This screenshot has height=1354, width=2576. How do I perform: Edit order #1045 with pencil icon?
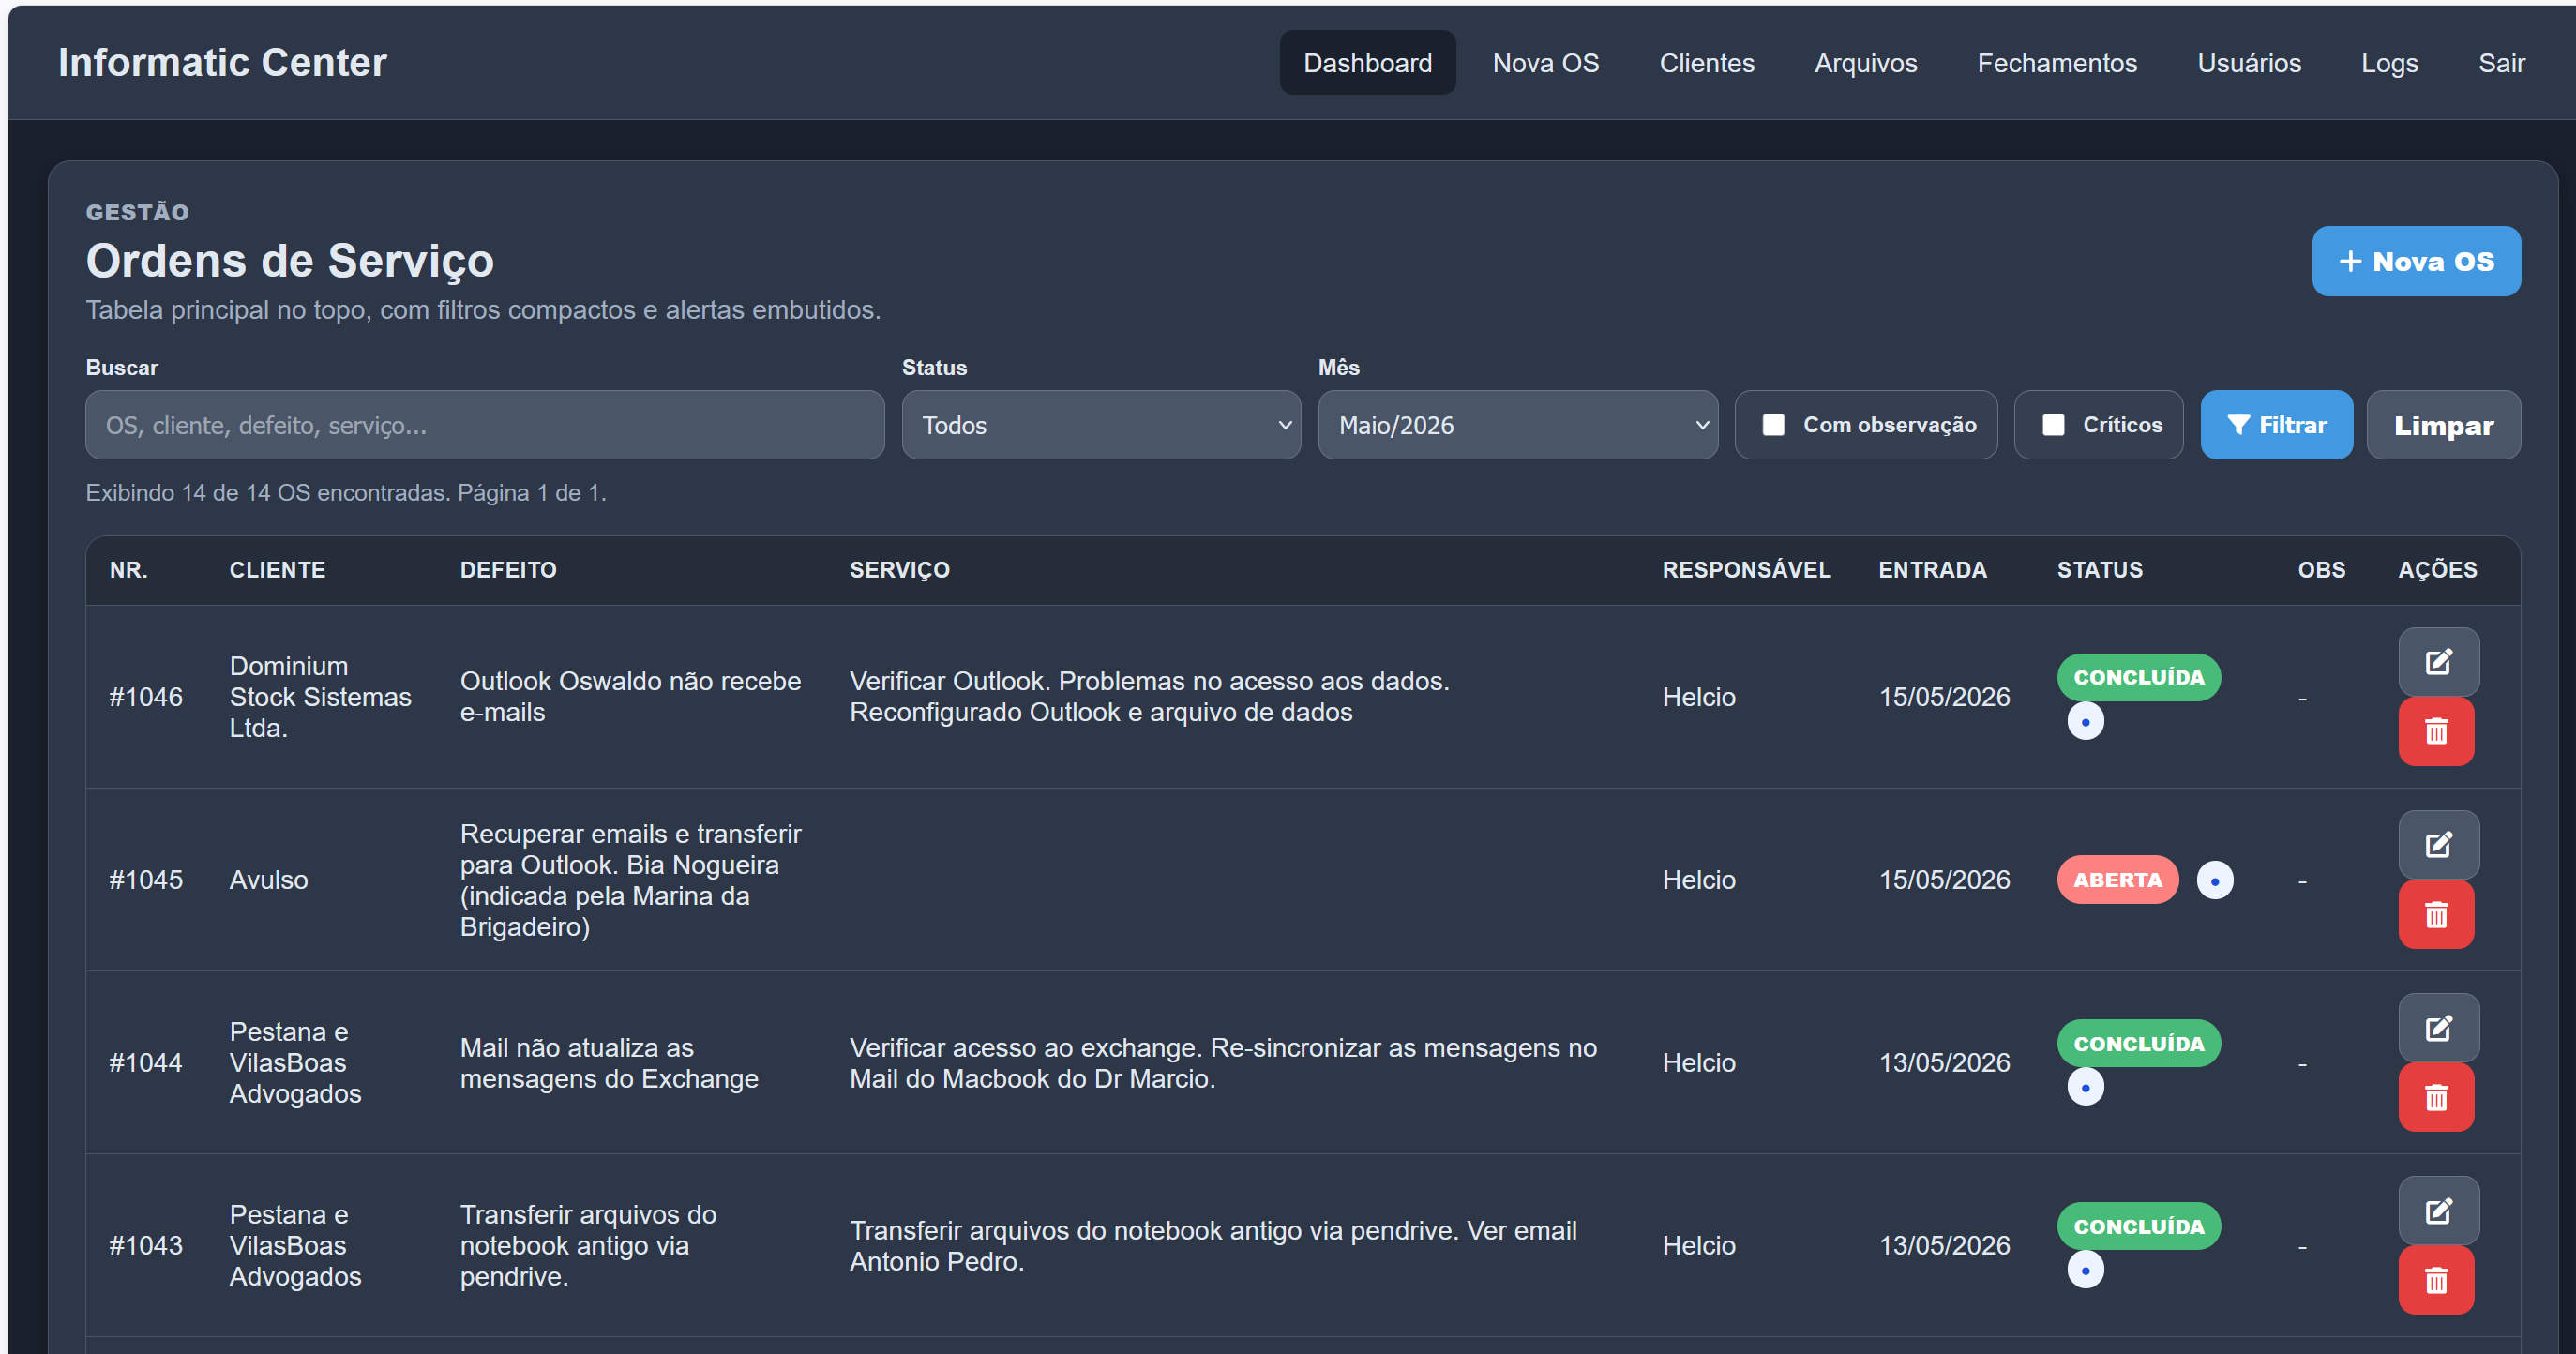(x=2438, y=845)
